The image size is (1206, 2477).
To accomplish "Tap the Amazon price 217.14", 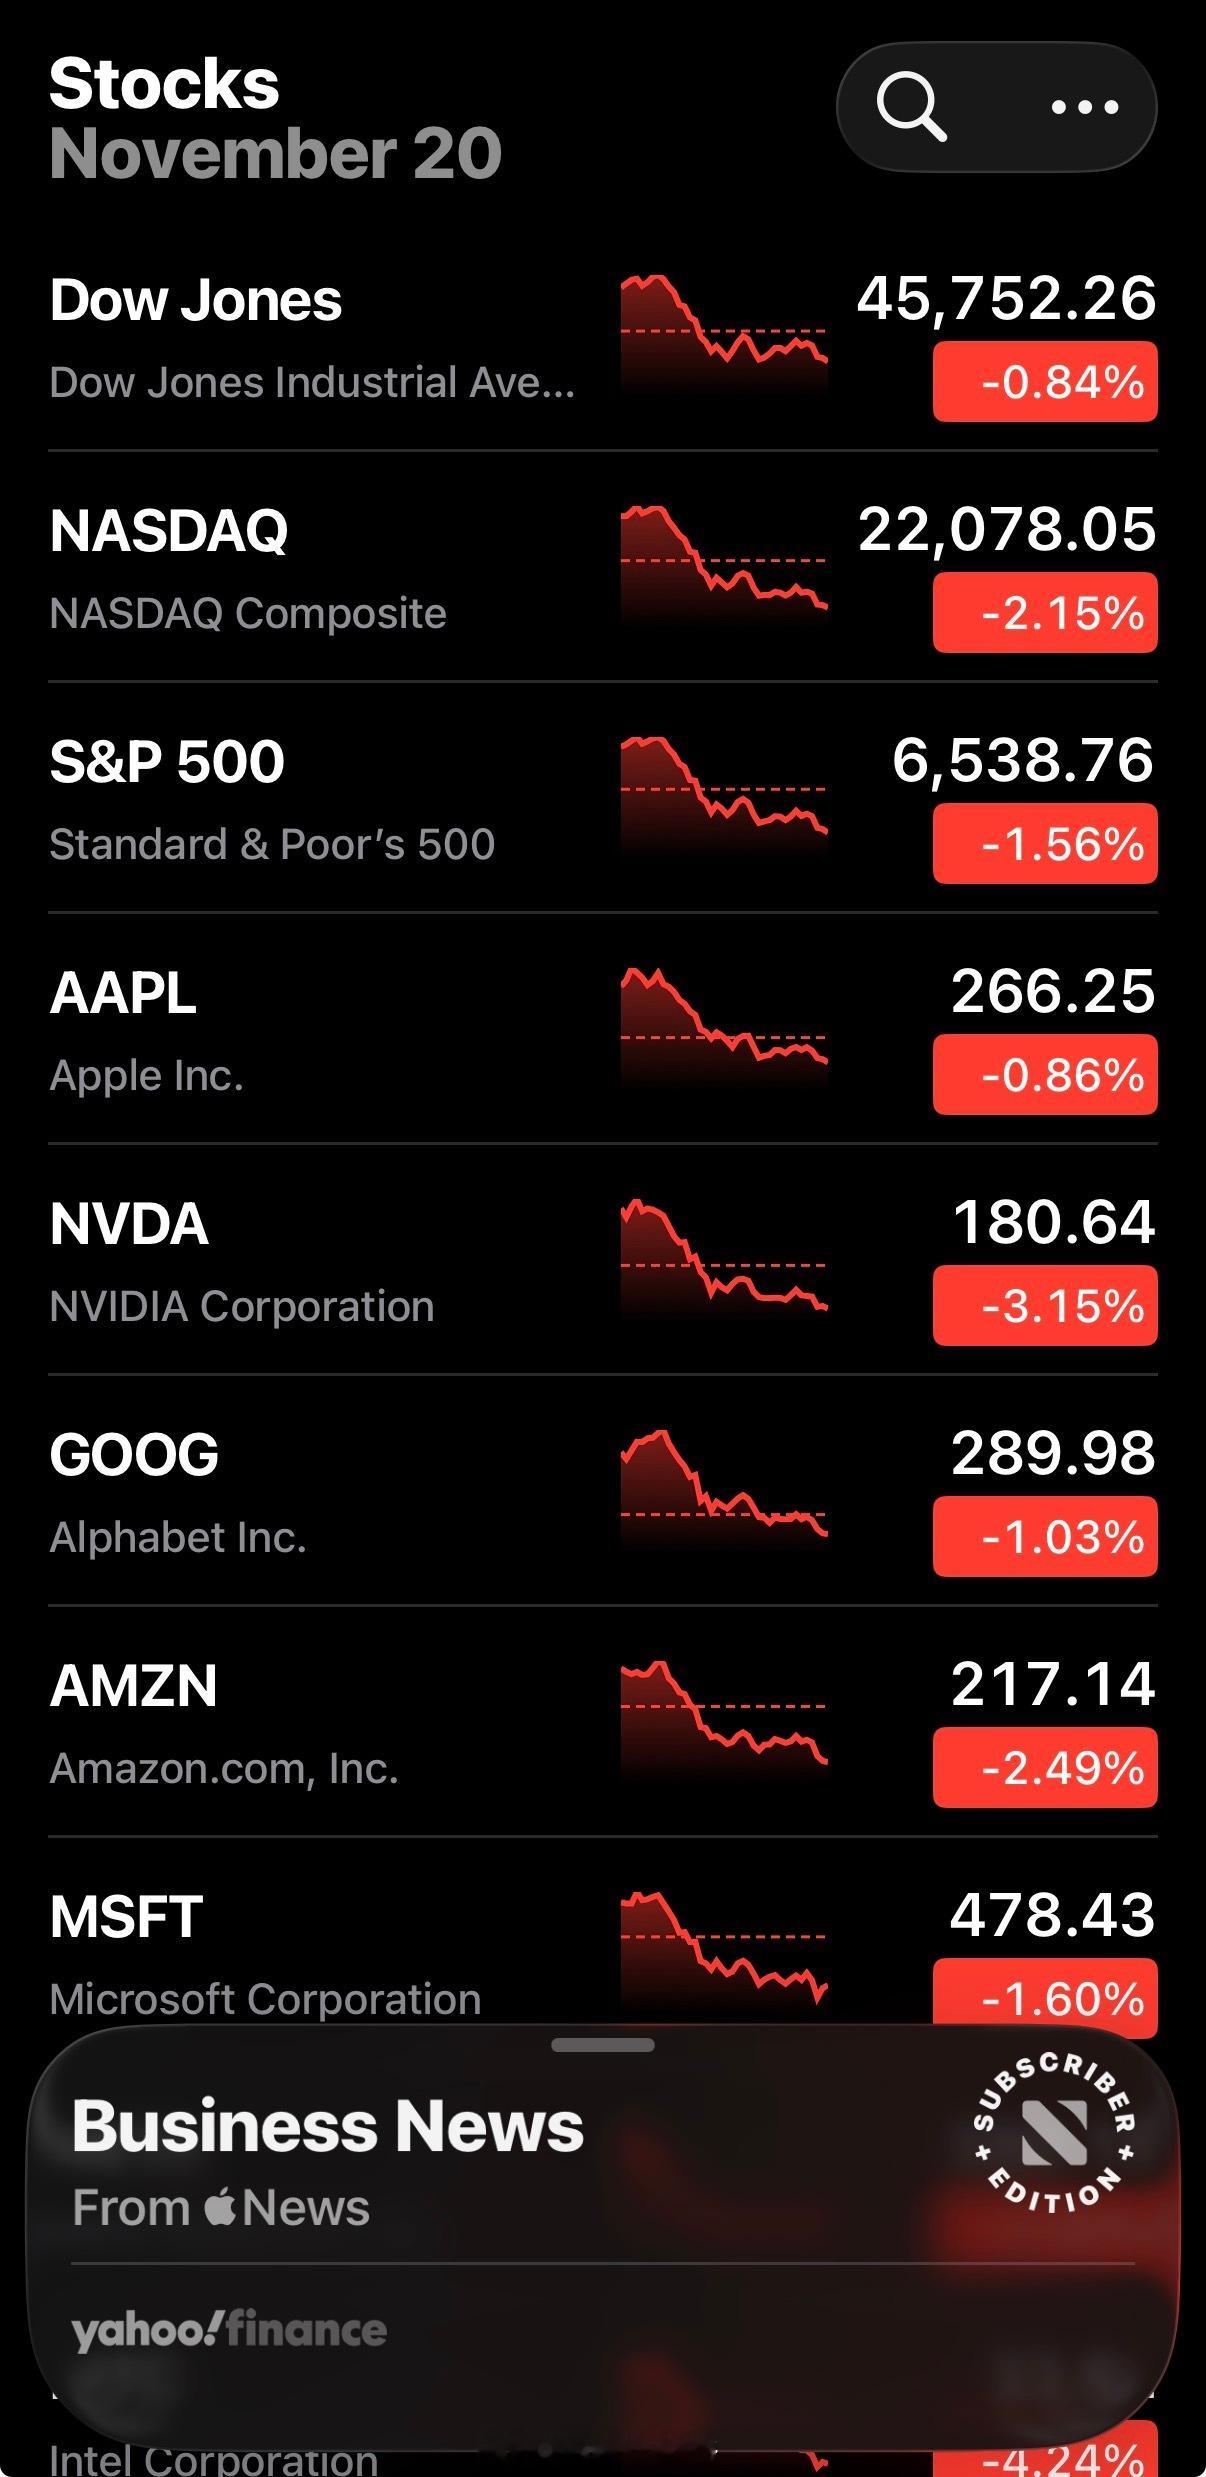I will 1053,1684.
